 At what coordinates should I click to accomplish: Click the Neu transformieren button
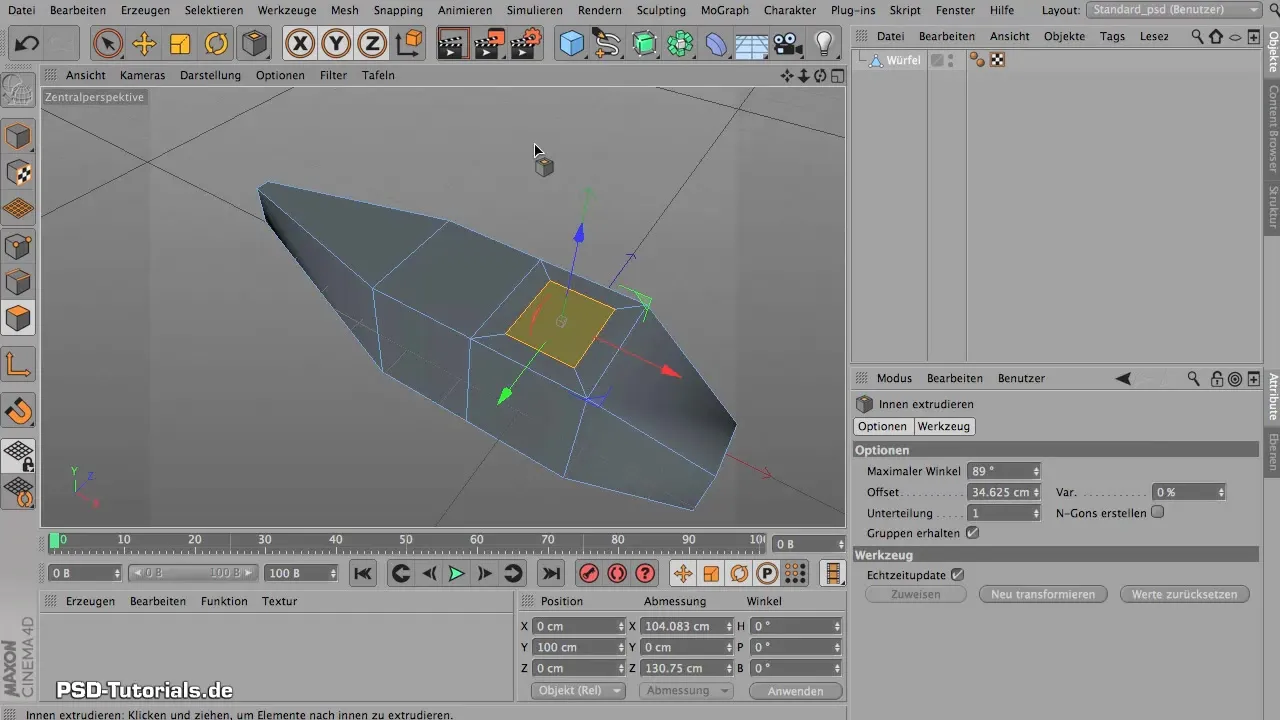[x=1043, y=594]
